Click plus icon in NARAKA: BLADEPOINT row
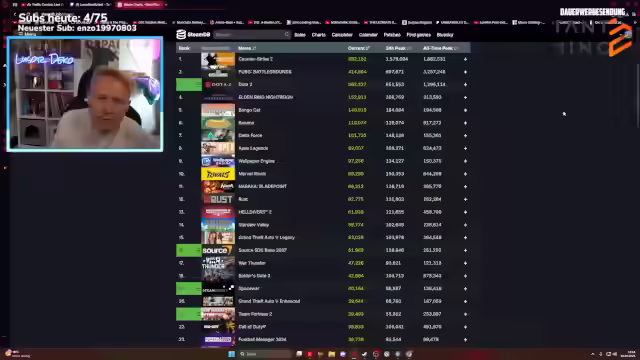640x360 pixels. point(465,187)
